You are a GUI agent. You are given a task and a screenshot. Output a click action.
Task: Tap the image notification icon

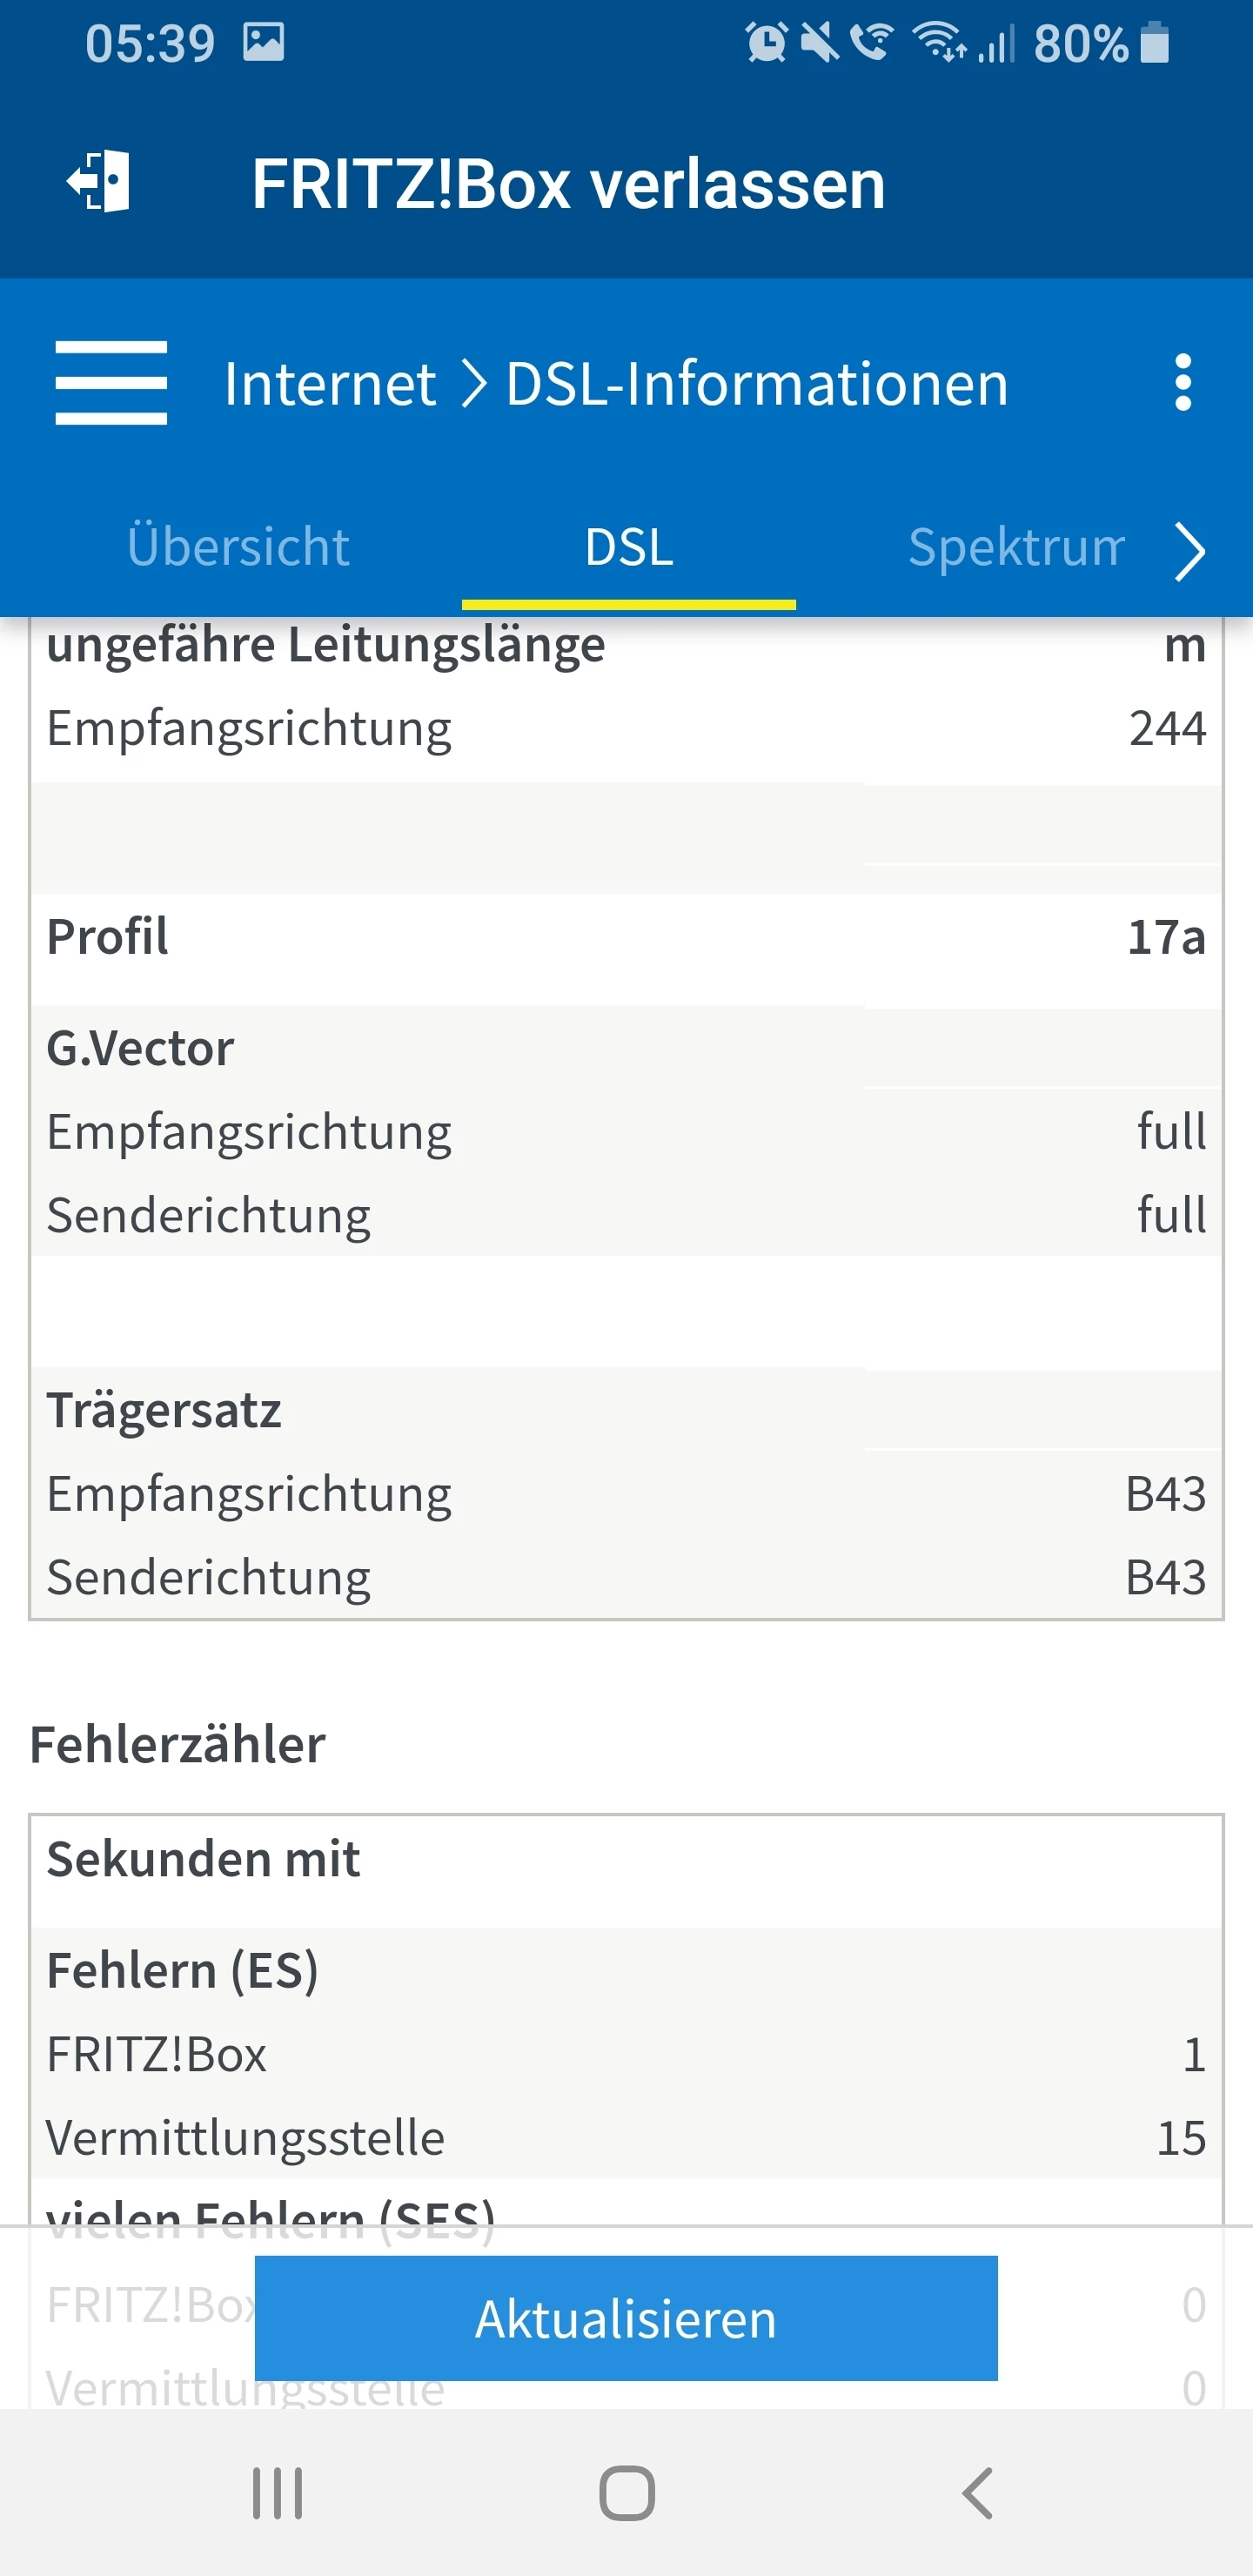pos(264,43)
